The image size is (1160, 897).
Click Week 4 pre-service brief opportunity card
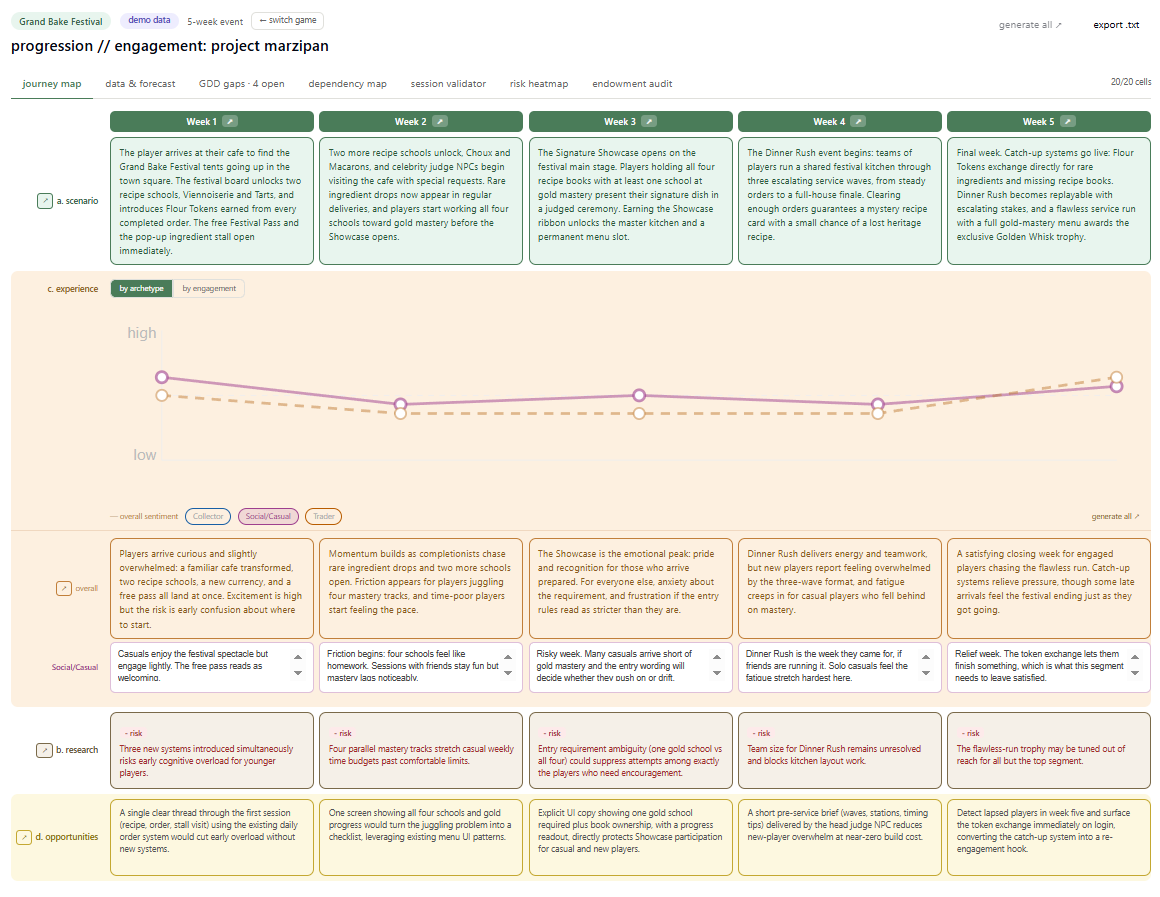coord(840,837)
